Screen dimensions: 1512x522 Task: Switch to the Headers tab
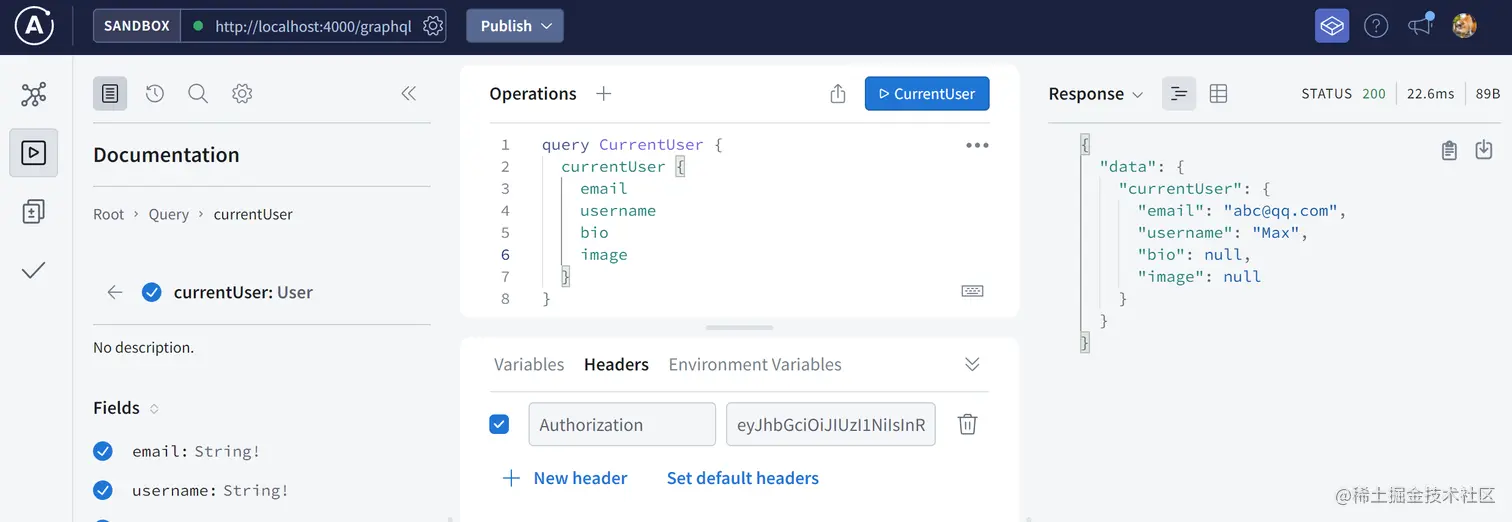[x=616, y=364]
